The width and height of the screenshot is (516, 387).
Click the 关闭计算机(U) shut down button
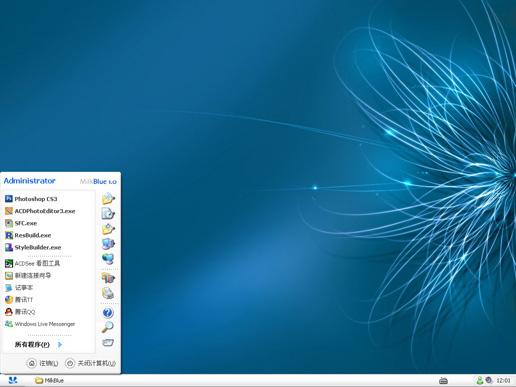pos(90,363)
